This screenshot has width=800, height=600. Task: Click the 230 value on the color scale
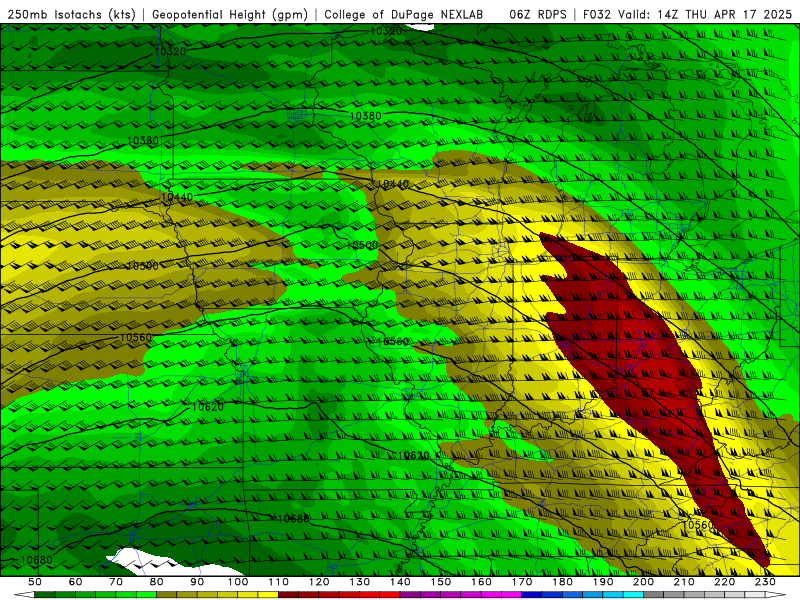[x=766, y=582]
